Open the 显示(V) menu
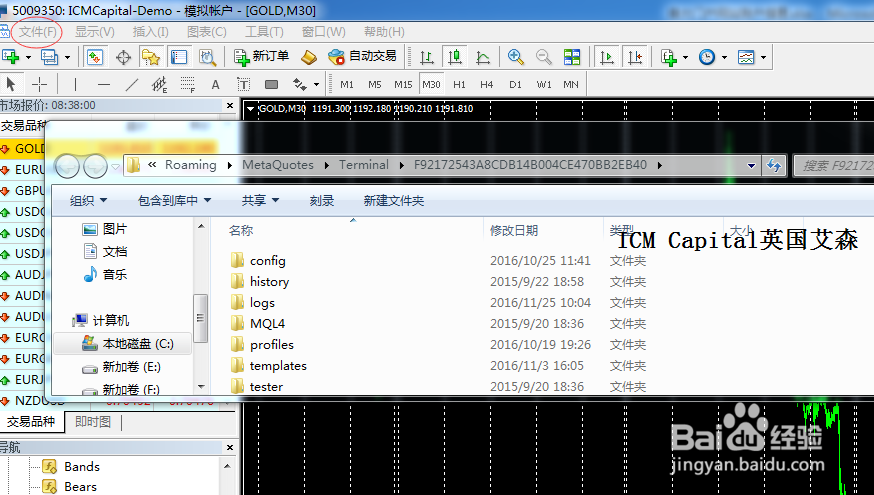This screenshot has width=874, height=495. click(95, 32)
